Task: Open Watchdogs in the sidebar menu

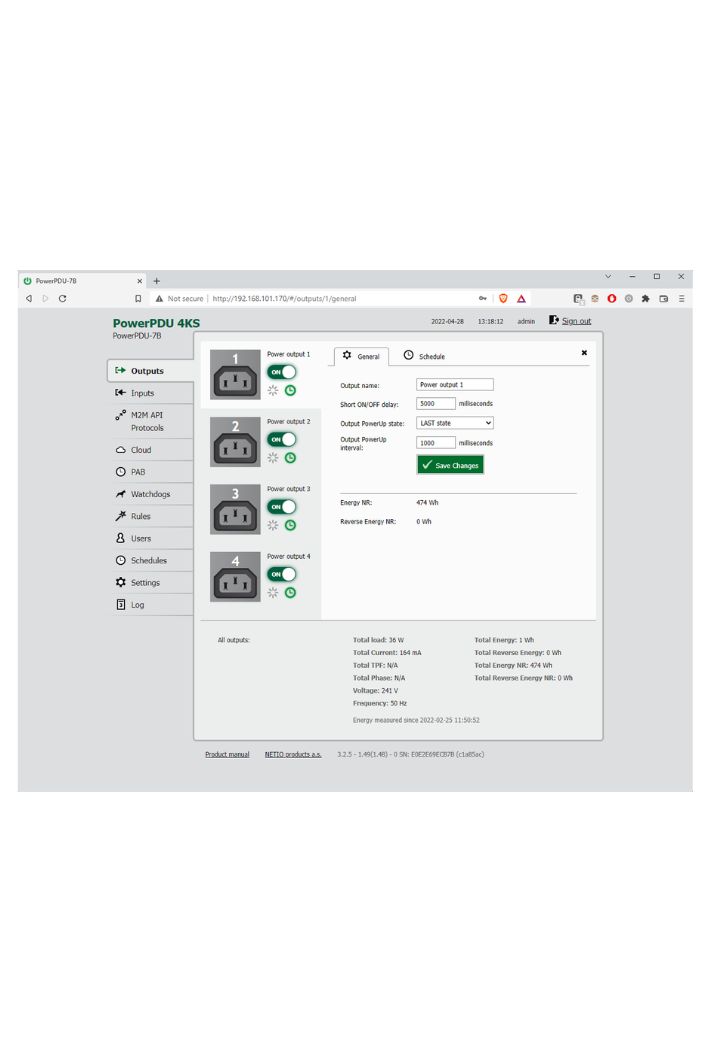Action: coord(150,494)
